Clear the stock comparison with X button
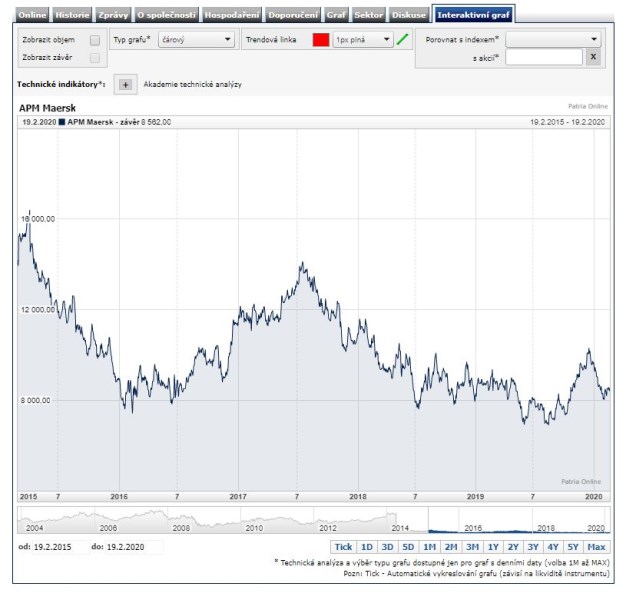This screenshot has width=626, height=600. pos(593,58)
